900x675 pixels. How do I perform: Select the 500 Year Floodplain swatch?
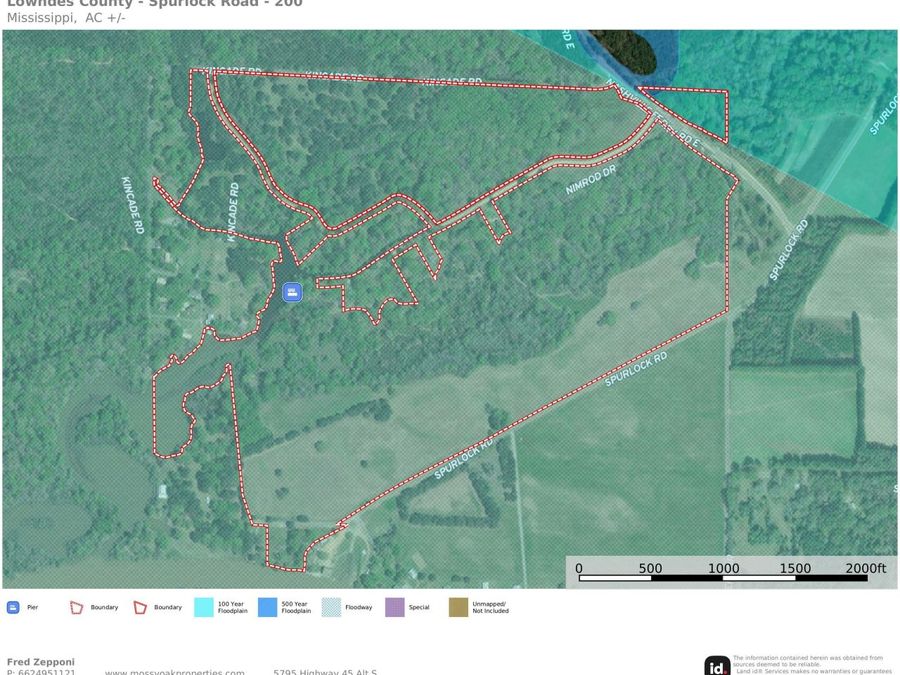268,607
